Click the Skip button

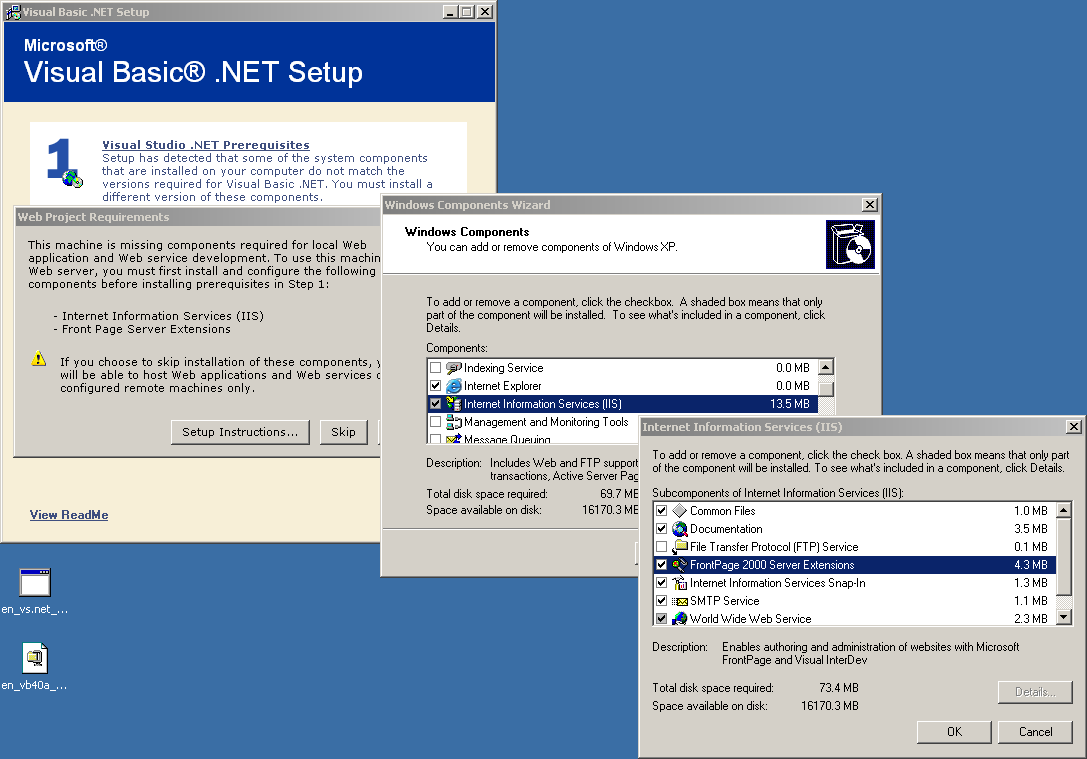(343, 432)
